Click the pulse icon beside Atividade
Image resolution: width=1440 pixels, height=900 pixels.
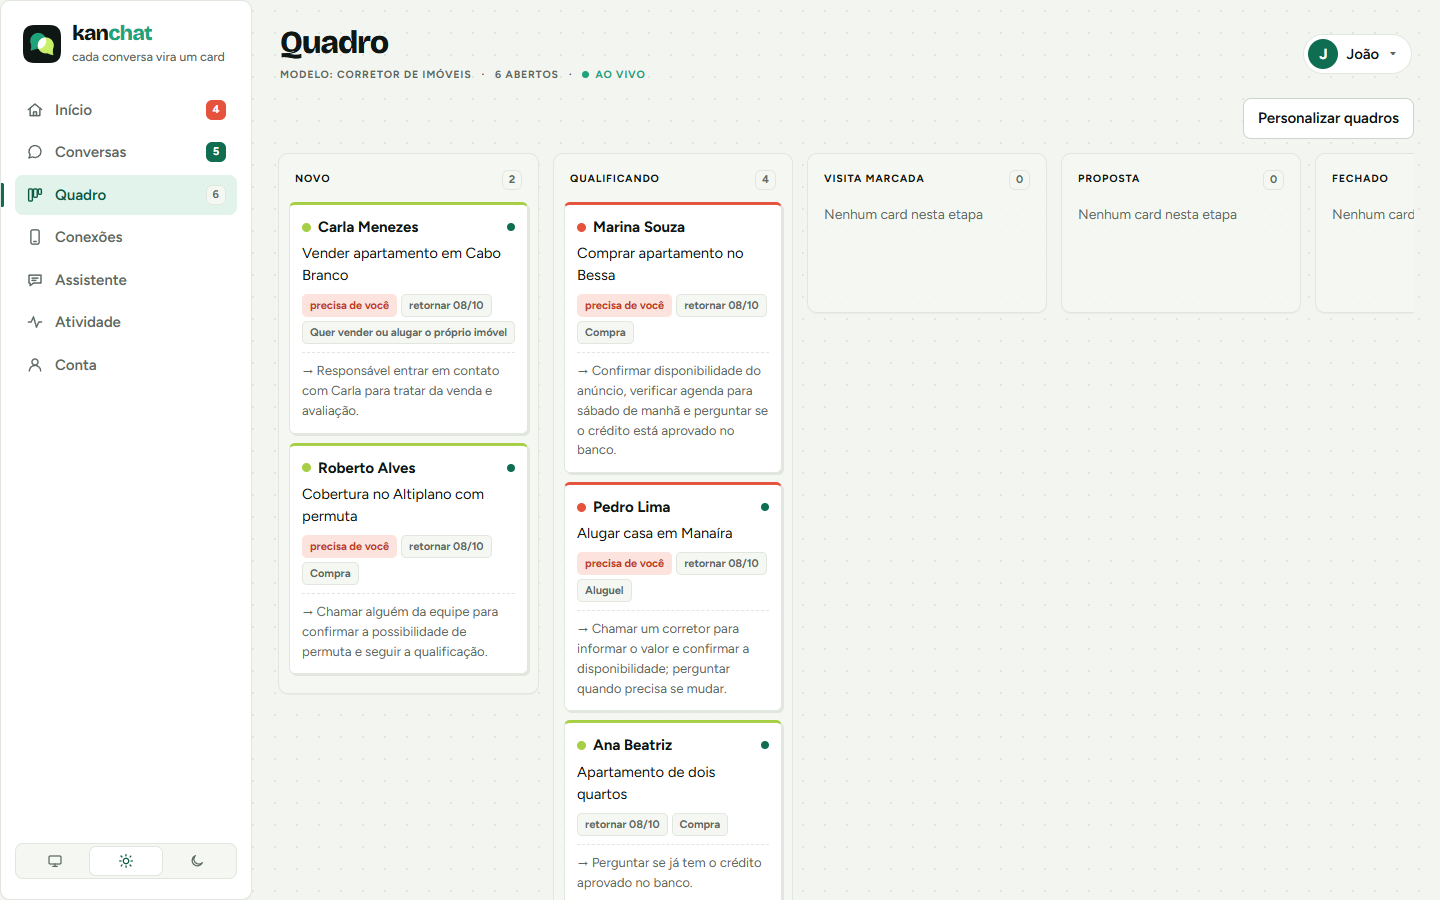[x=35, y=322]
